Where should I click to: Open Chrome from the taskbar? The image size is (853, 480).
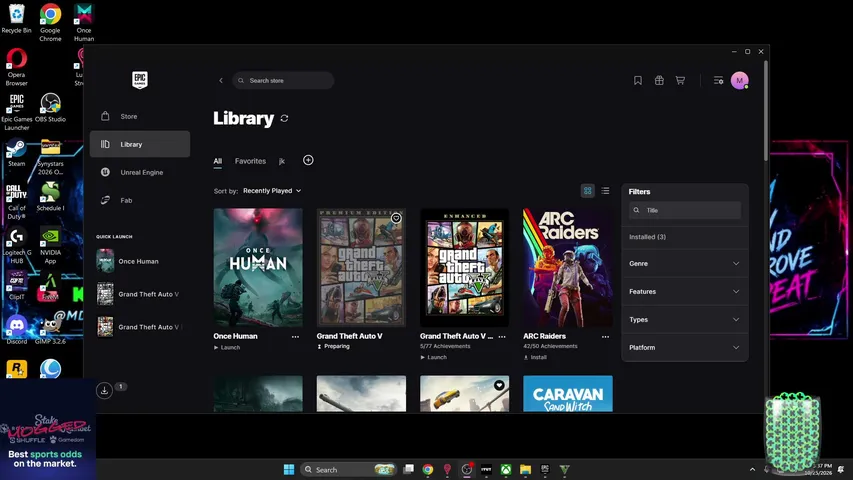tap(428, 469)
